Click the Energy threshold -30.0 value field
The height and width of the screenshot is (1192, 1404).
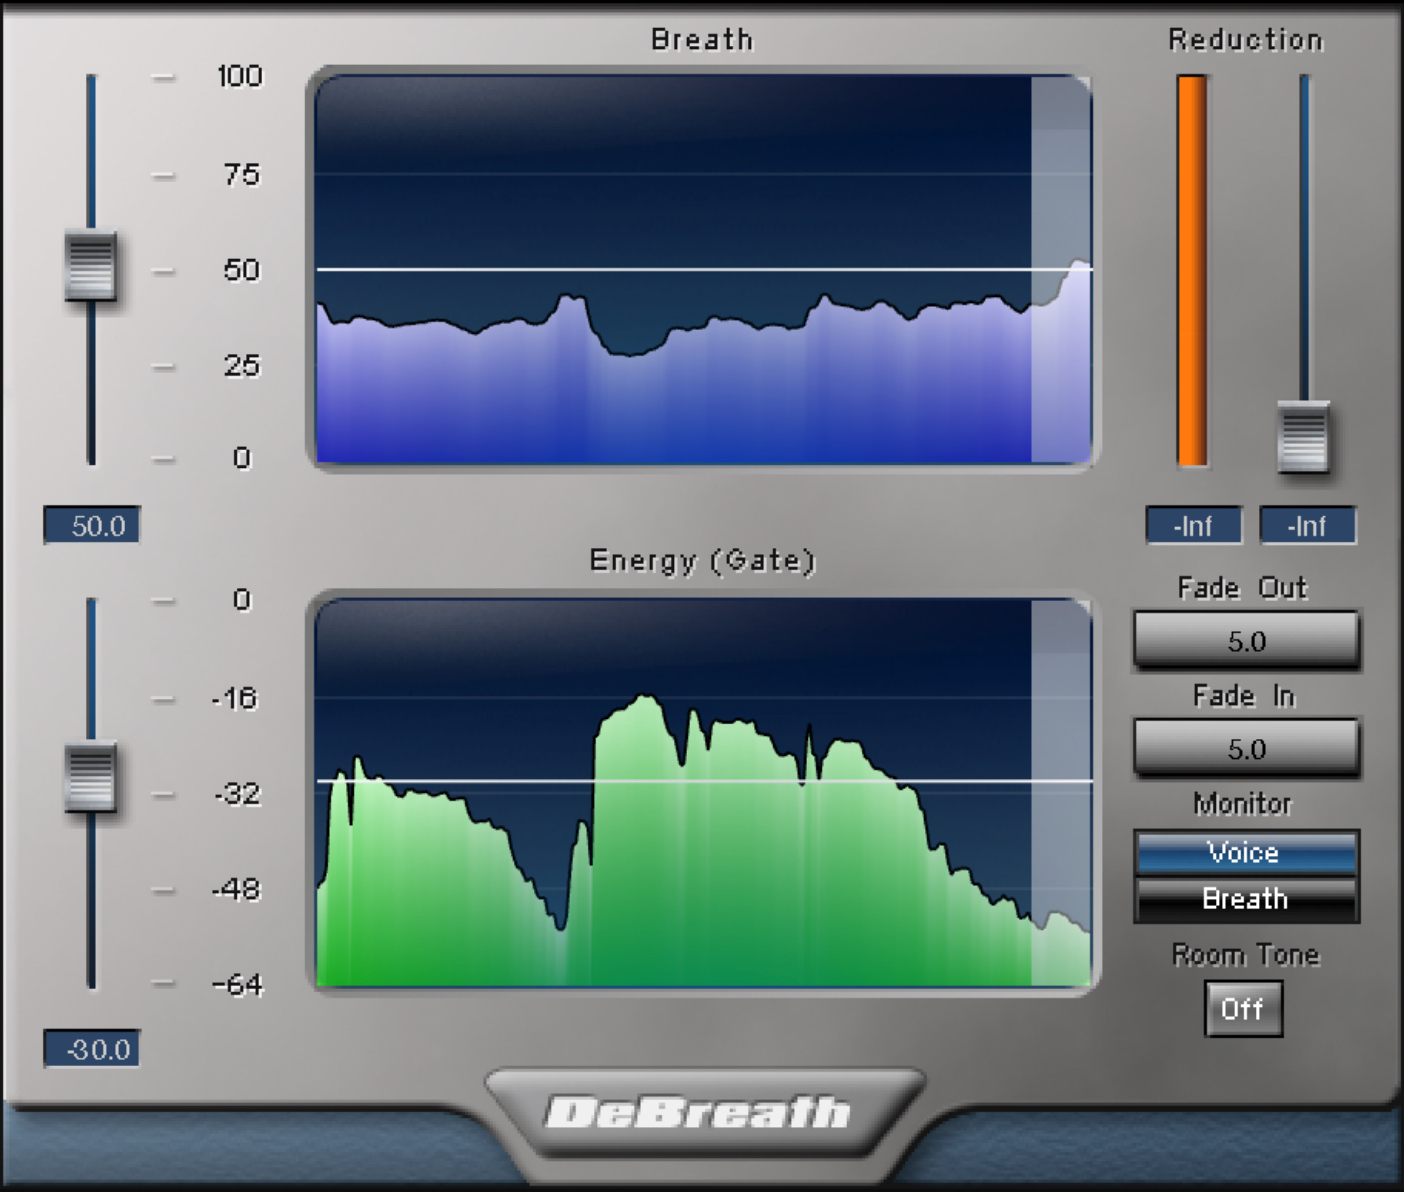pyautogui.click(x=92, y=1049)
